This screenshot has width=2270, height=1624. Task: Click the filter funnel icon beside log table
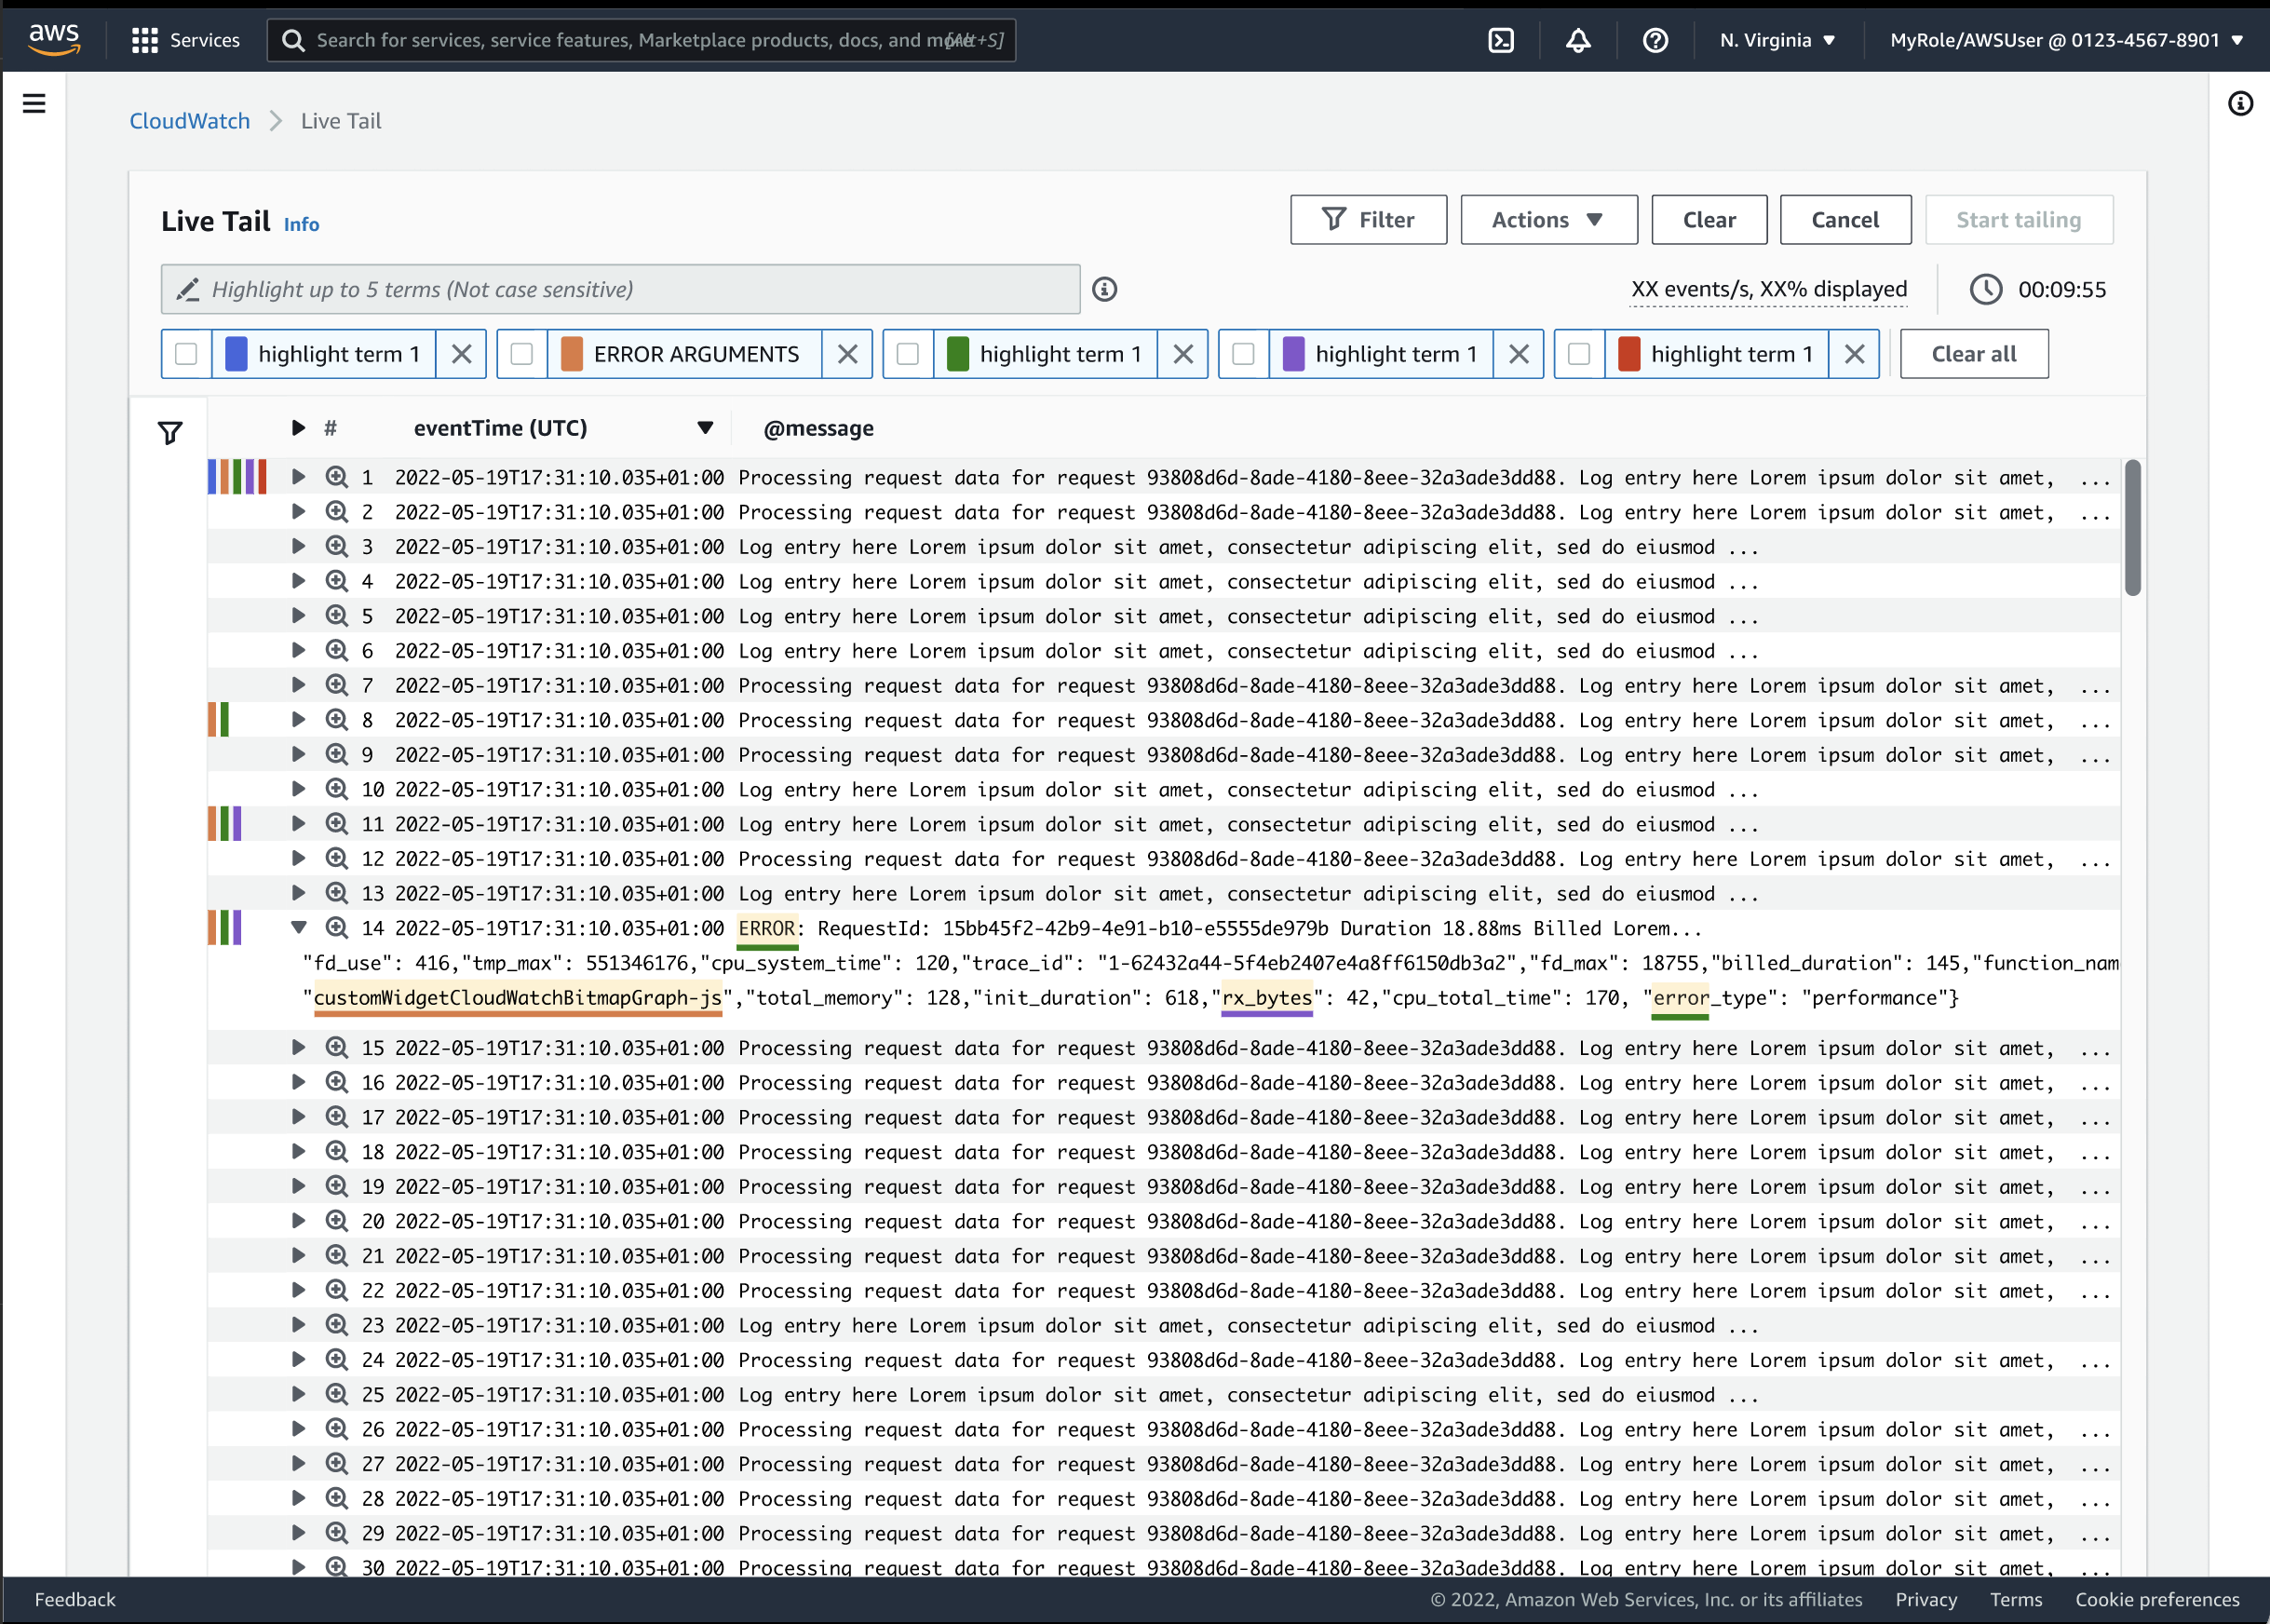click(170, 433)
